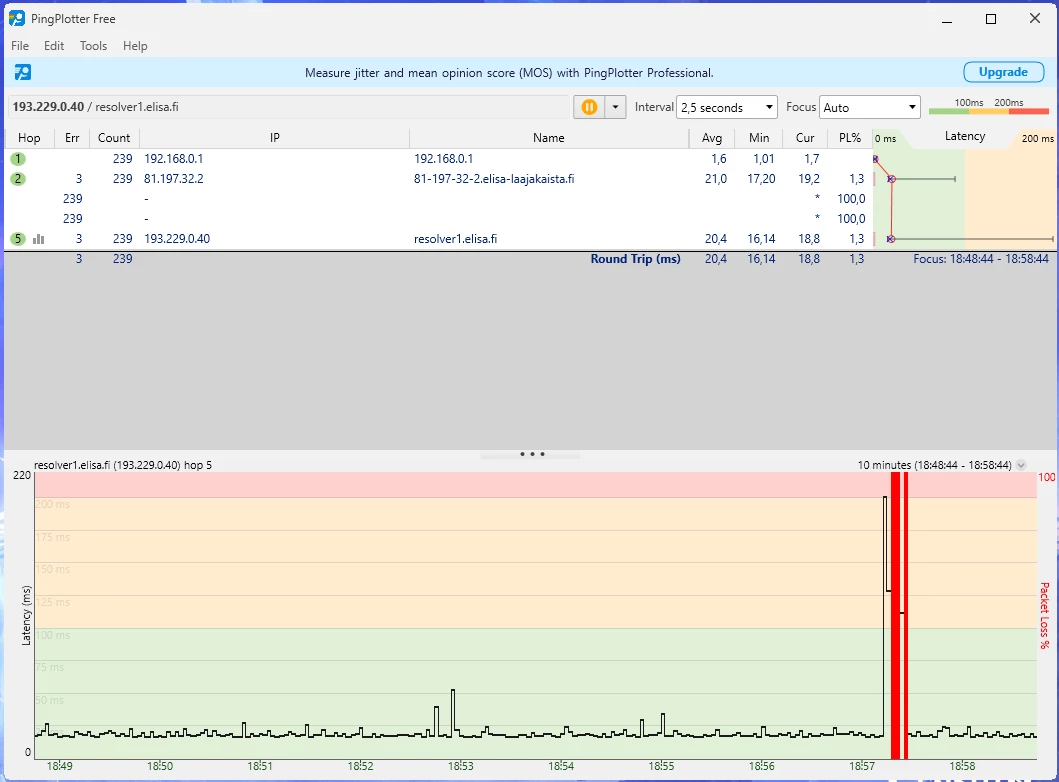Click the Name column header
The width and height of the screenshot is (1059, 782).
548,138
